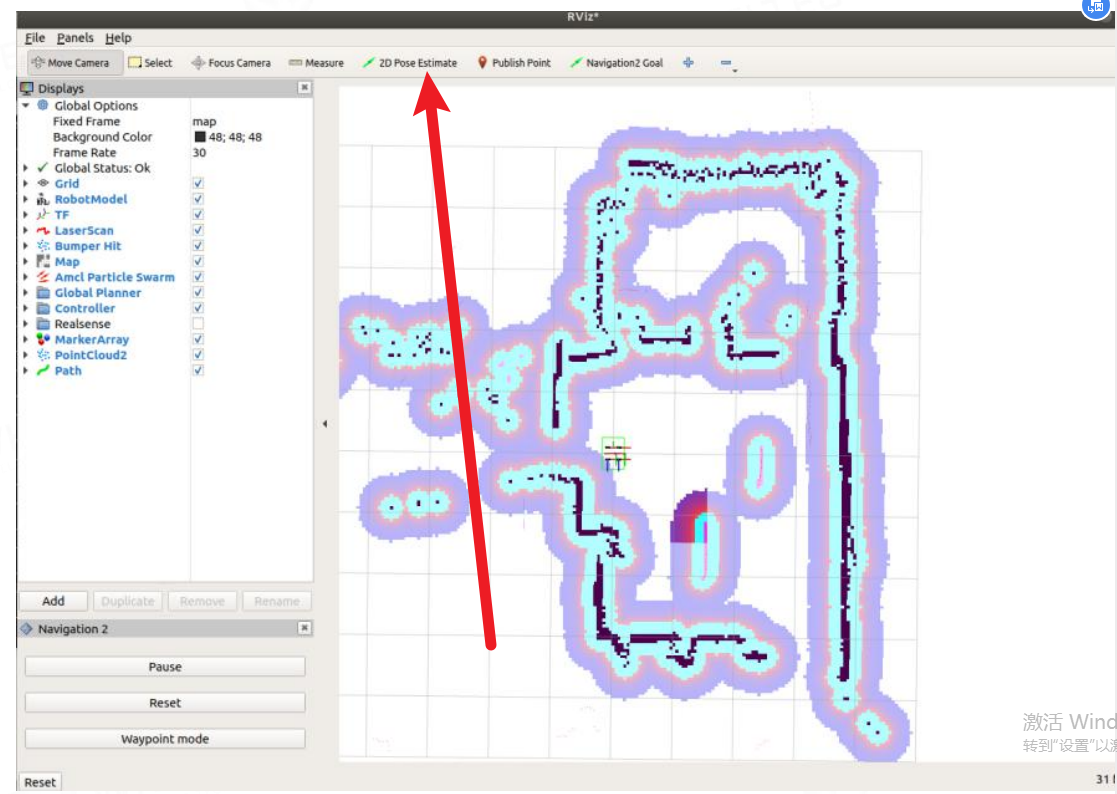Disable the Grid display checkbox
Viewport: 1117px width, 794px height.
point(198,184)
